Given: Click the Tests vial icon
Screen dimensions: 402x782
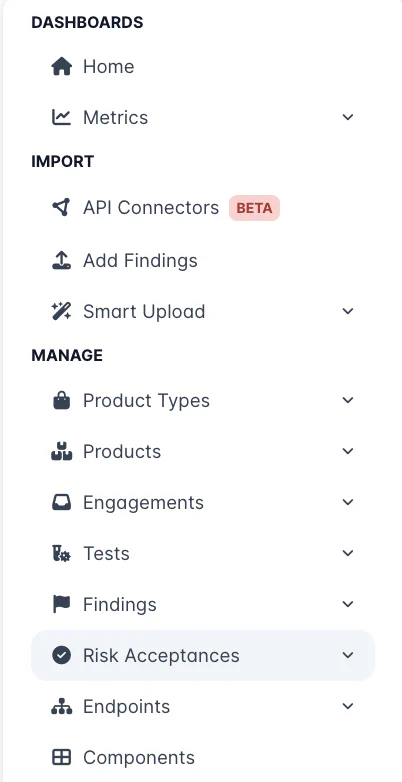Looking at the screenshot, I should coord(61,554).
